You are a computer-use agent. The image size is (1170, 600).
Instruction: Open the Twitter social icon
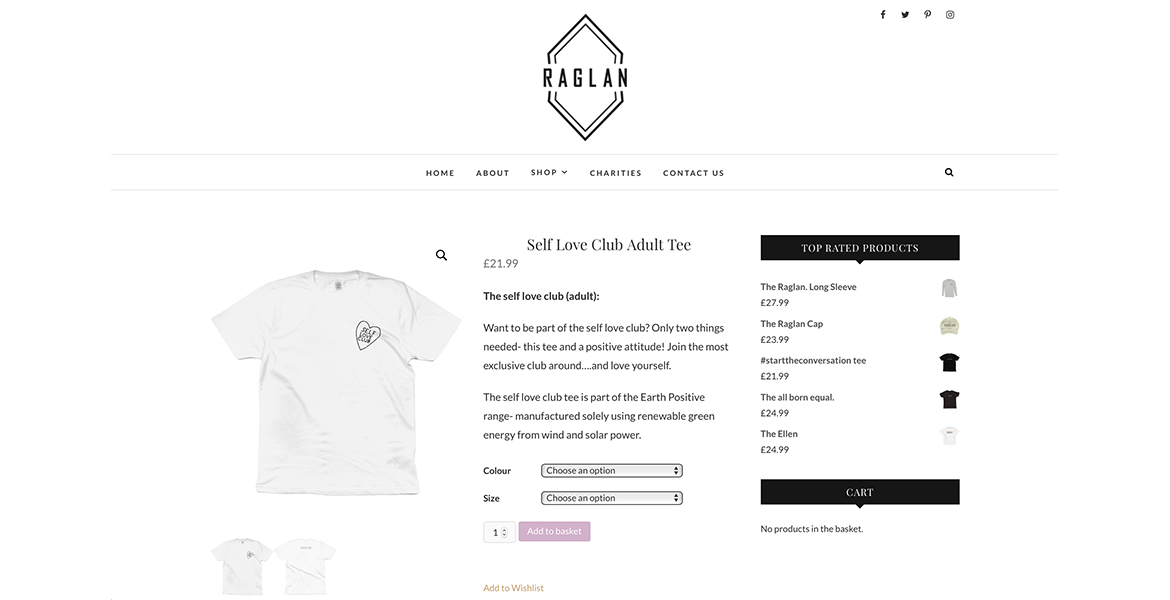click(905, 14)
